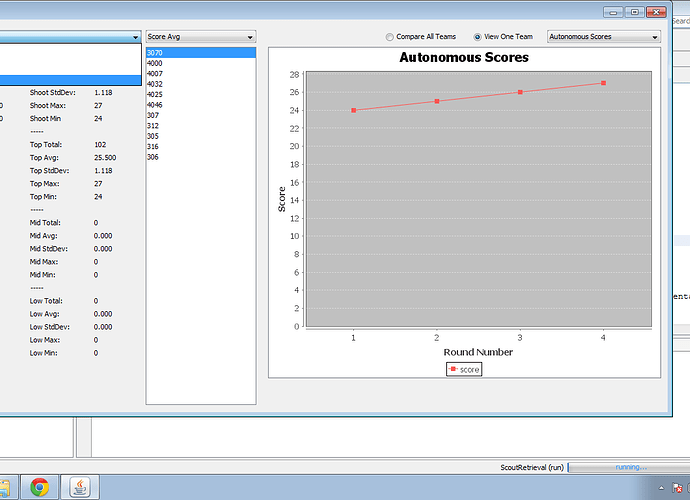Click the round 2 data point
690x500 pixels.
[437, 101]
